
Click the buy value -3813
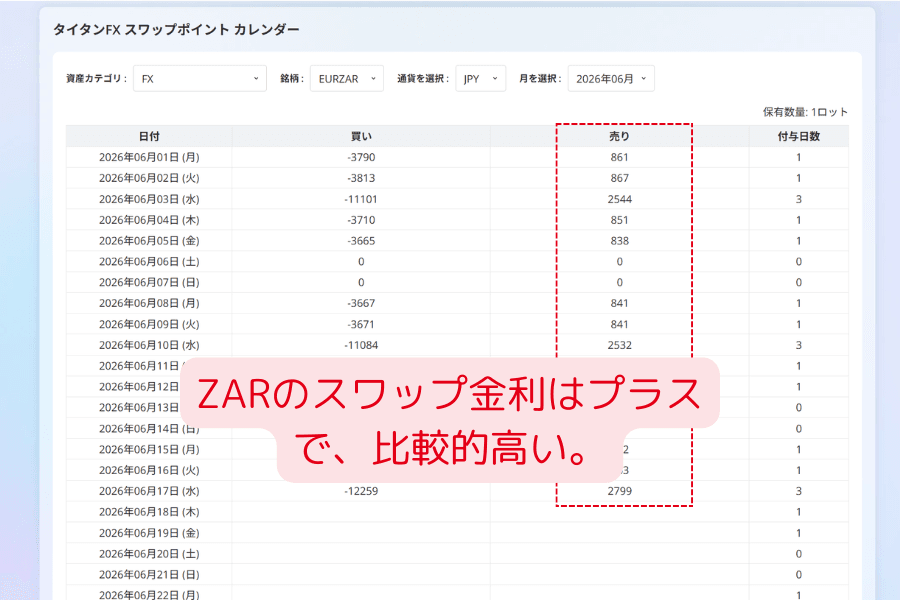tap(361, 178)
